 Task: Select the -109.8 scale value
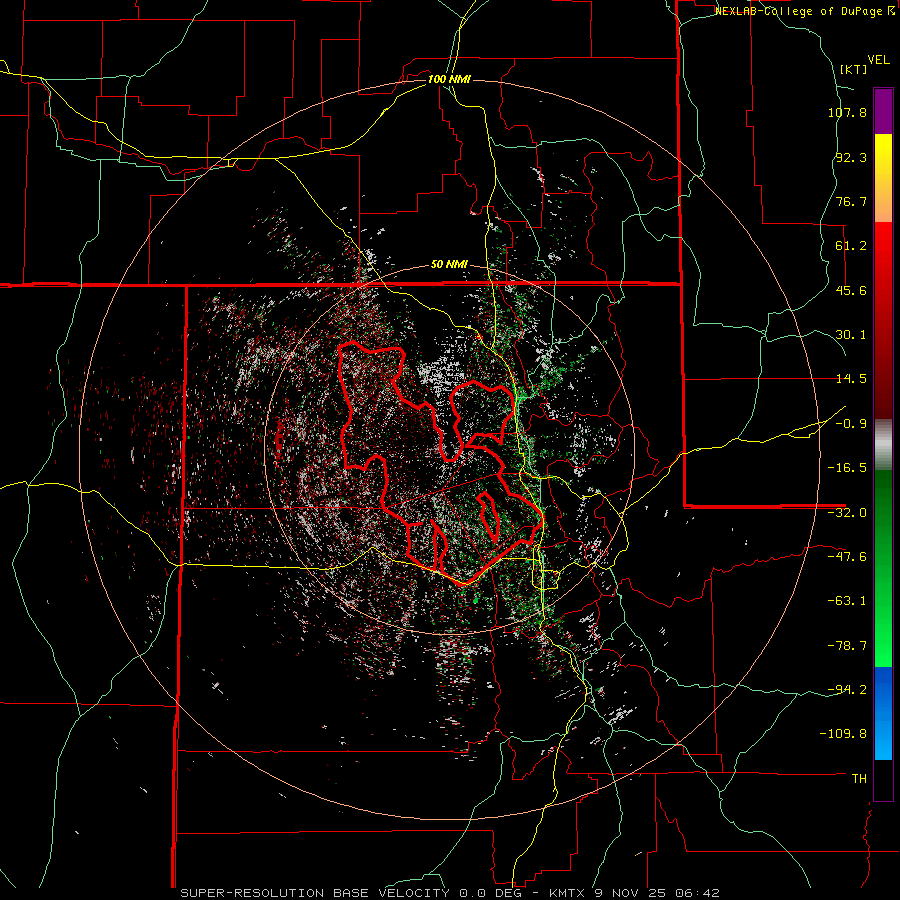coord(843,734)
